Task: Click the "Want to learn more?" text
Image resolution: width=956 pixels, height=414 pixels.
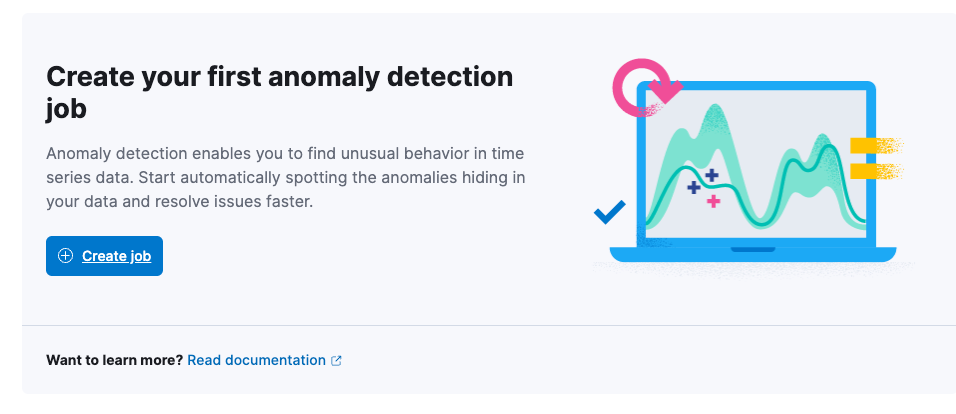Action: click(x=114, y=360)
